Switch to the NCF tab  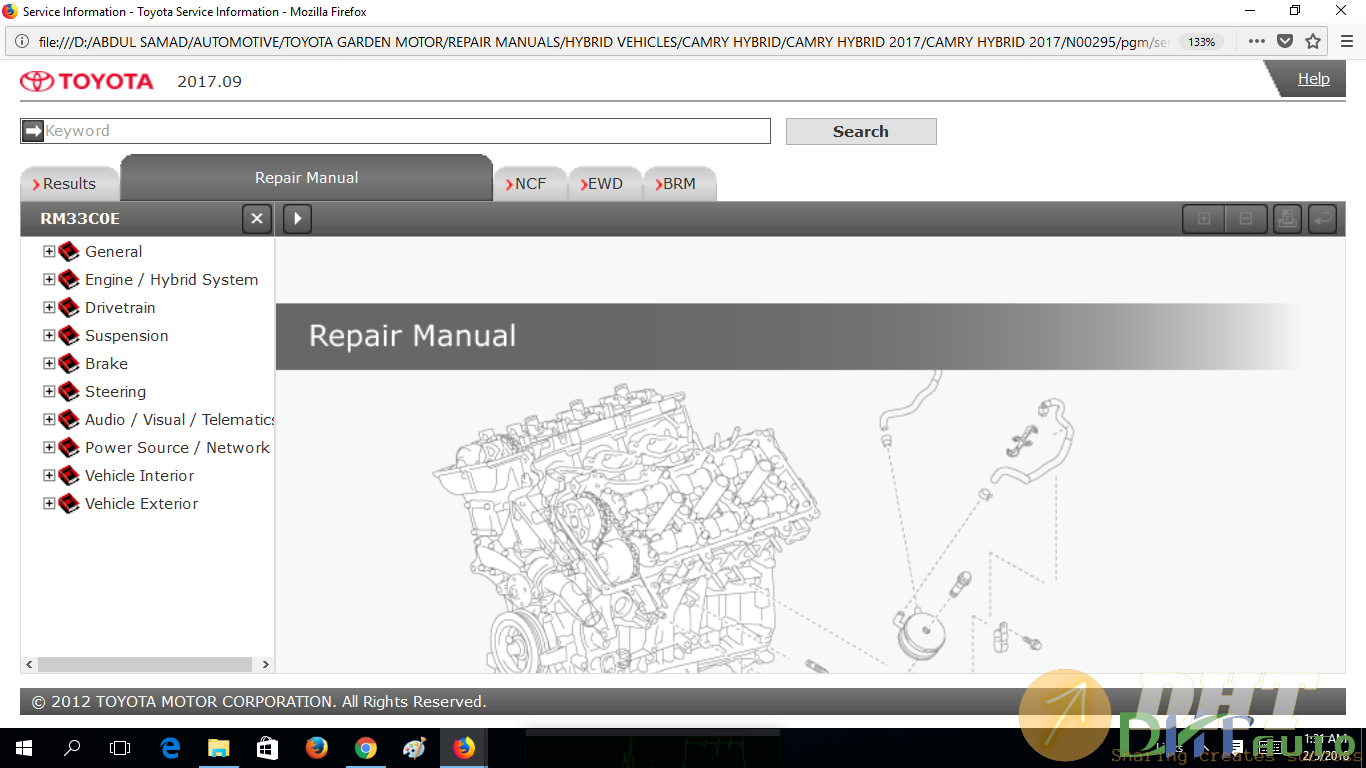(529, 184)
